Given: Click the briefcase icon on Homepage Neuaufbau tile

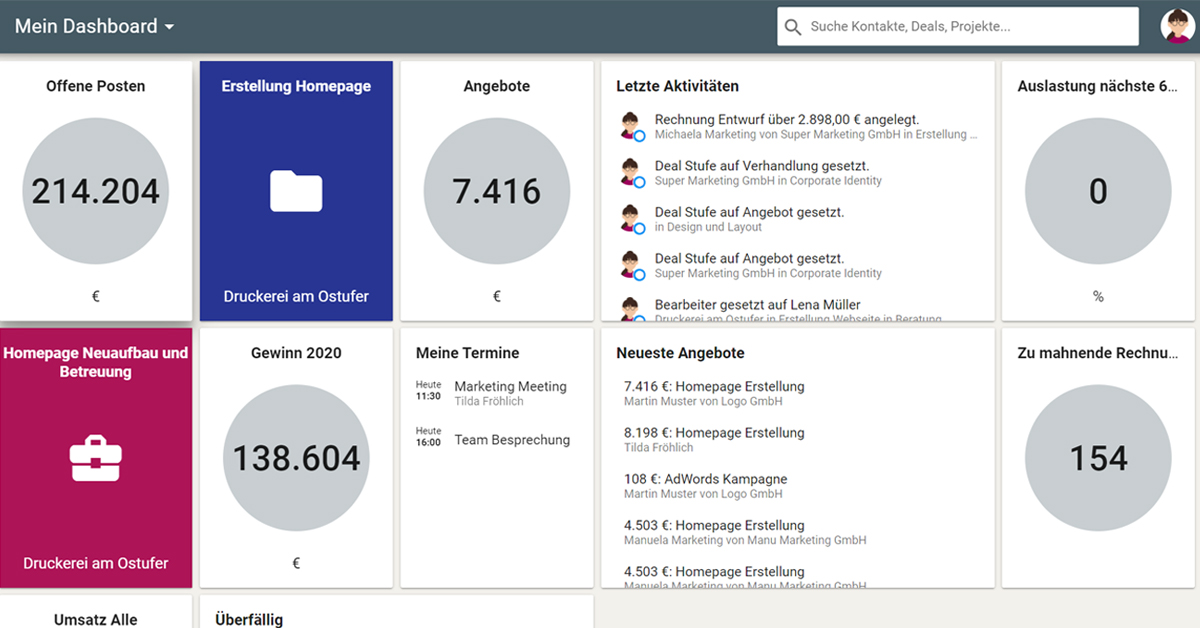Looking at the screenshot, I should (x=95, y=457).
